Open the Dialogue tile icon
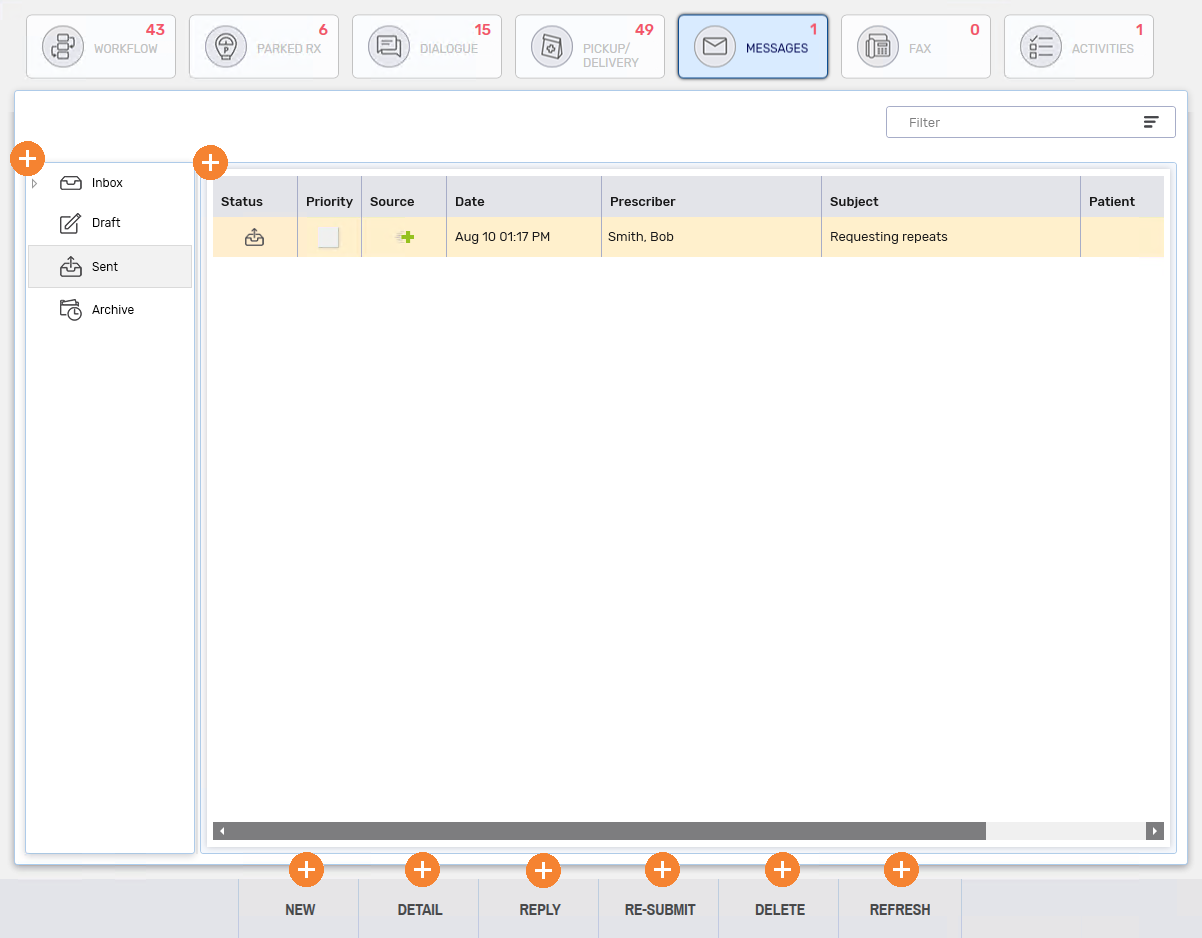 [389, 48]
